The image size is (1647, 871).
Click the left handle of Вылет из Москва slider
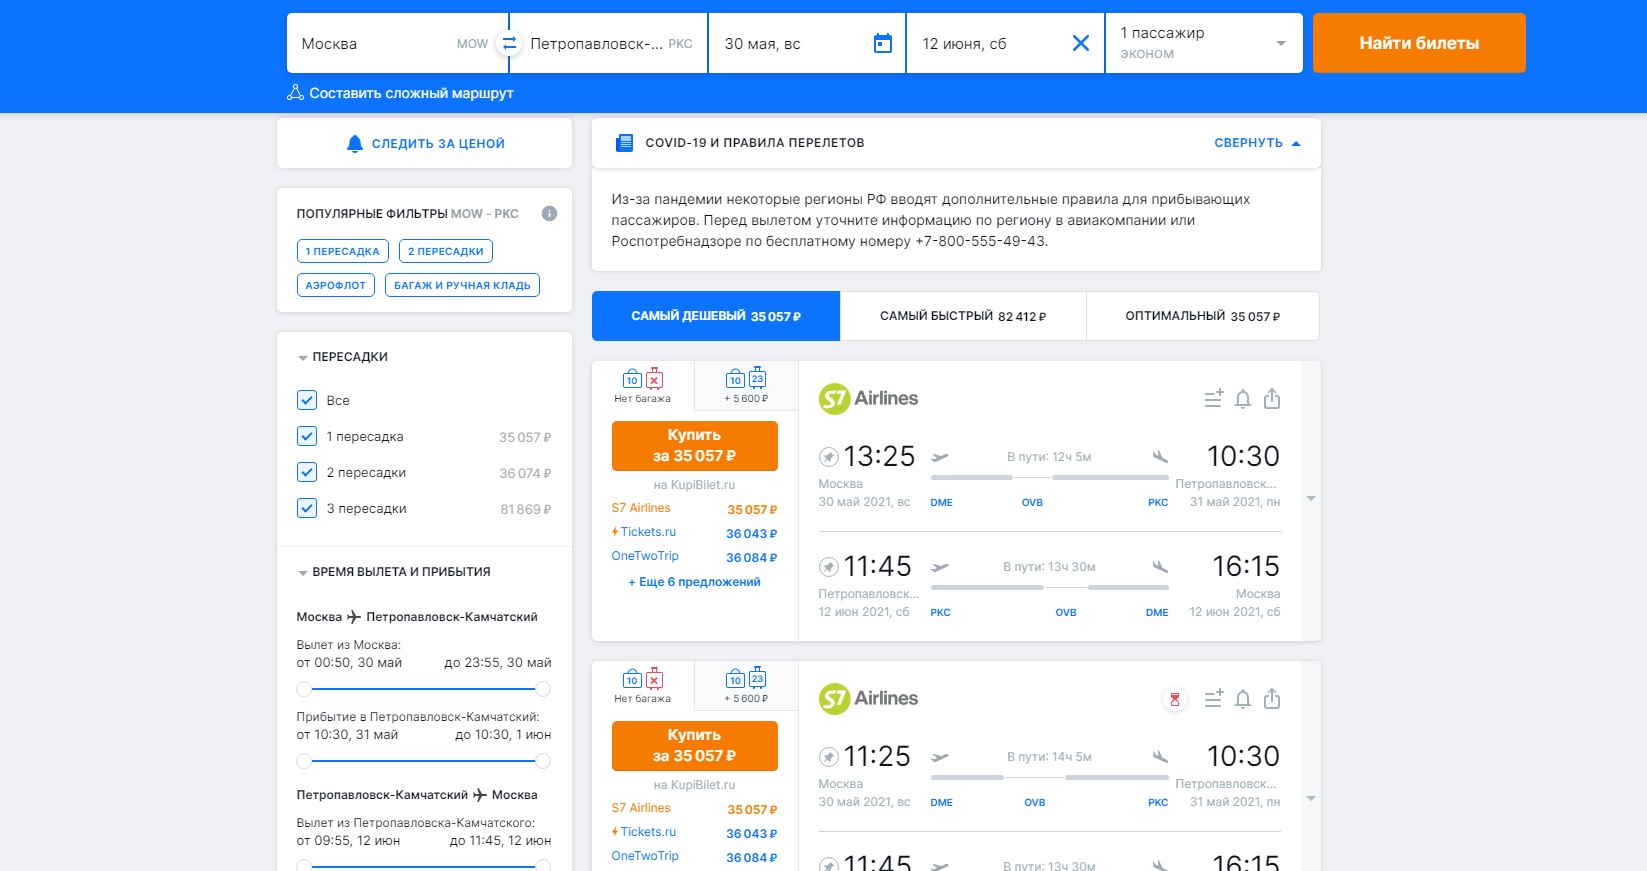tap(304, 689)
